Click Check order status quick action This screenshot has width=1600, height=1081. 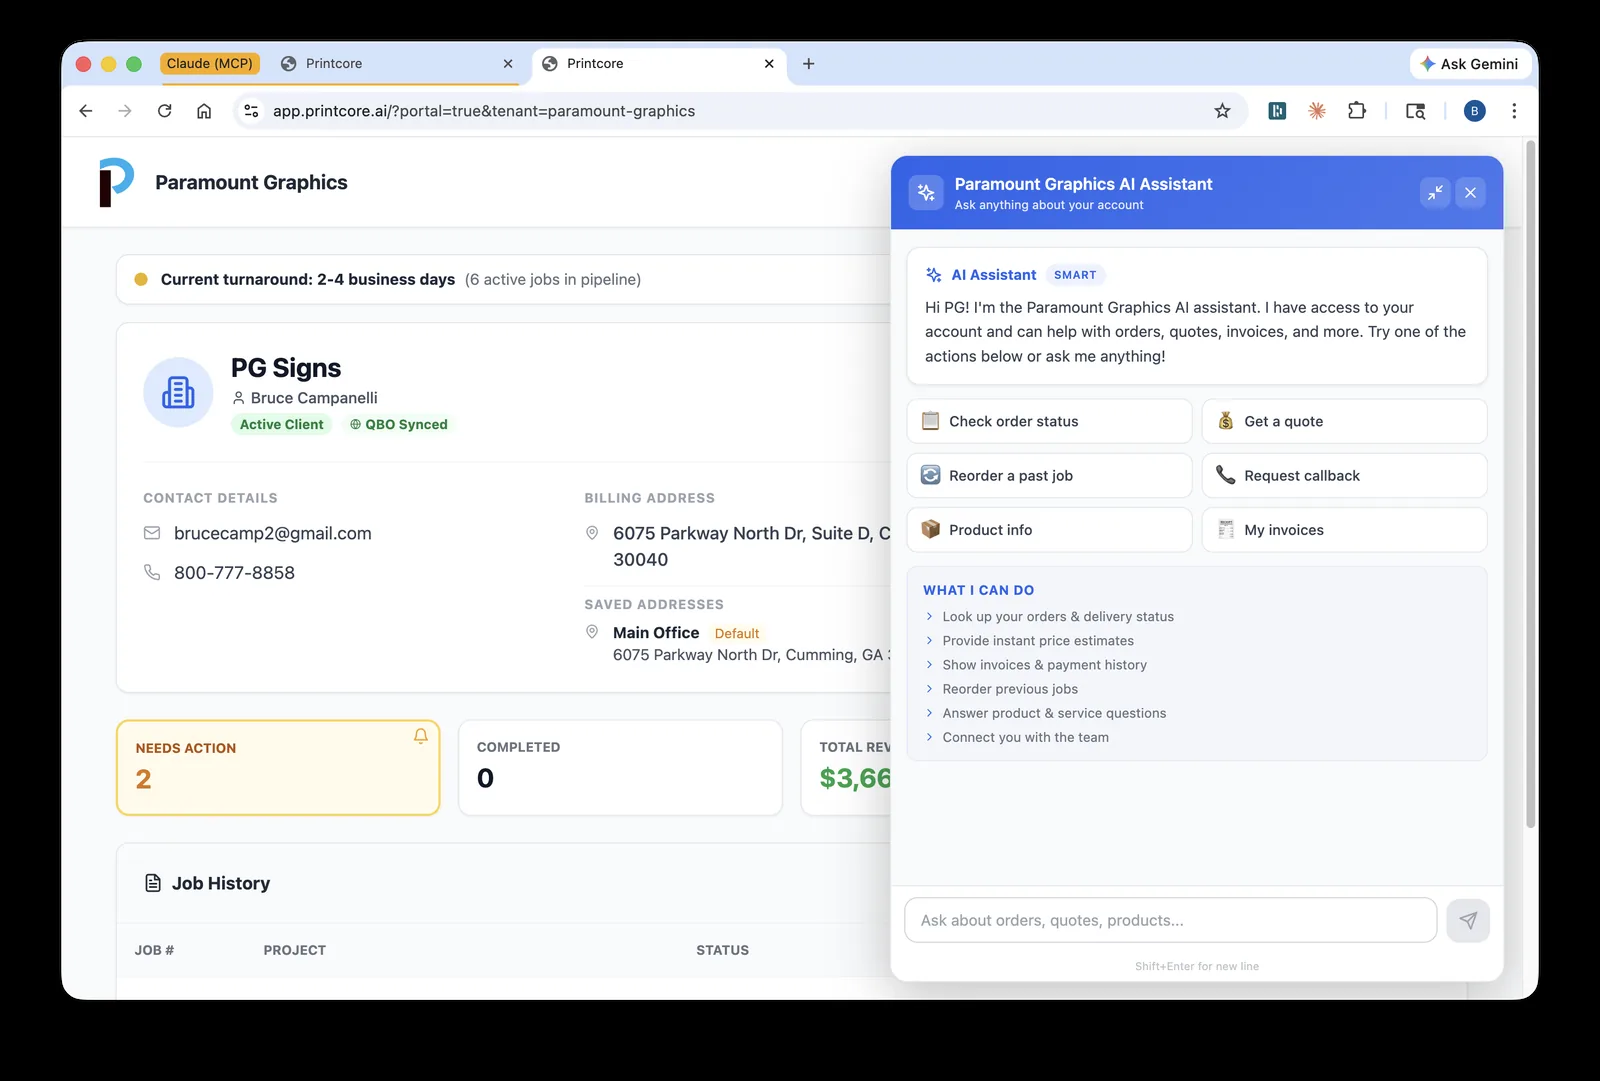(x=1049, y=421)
